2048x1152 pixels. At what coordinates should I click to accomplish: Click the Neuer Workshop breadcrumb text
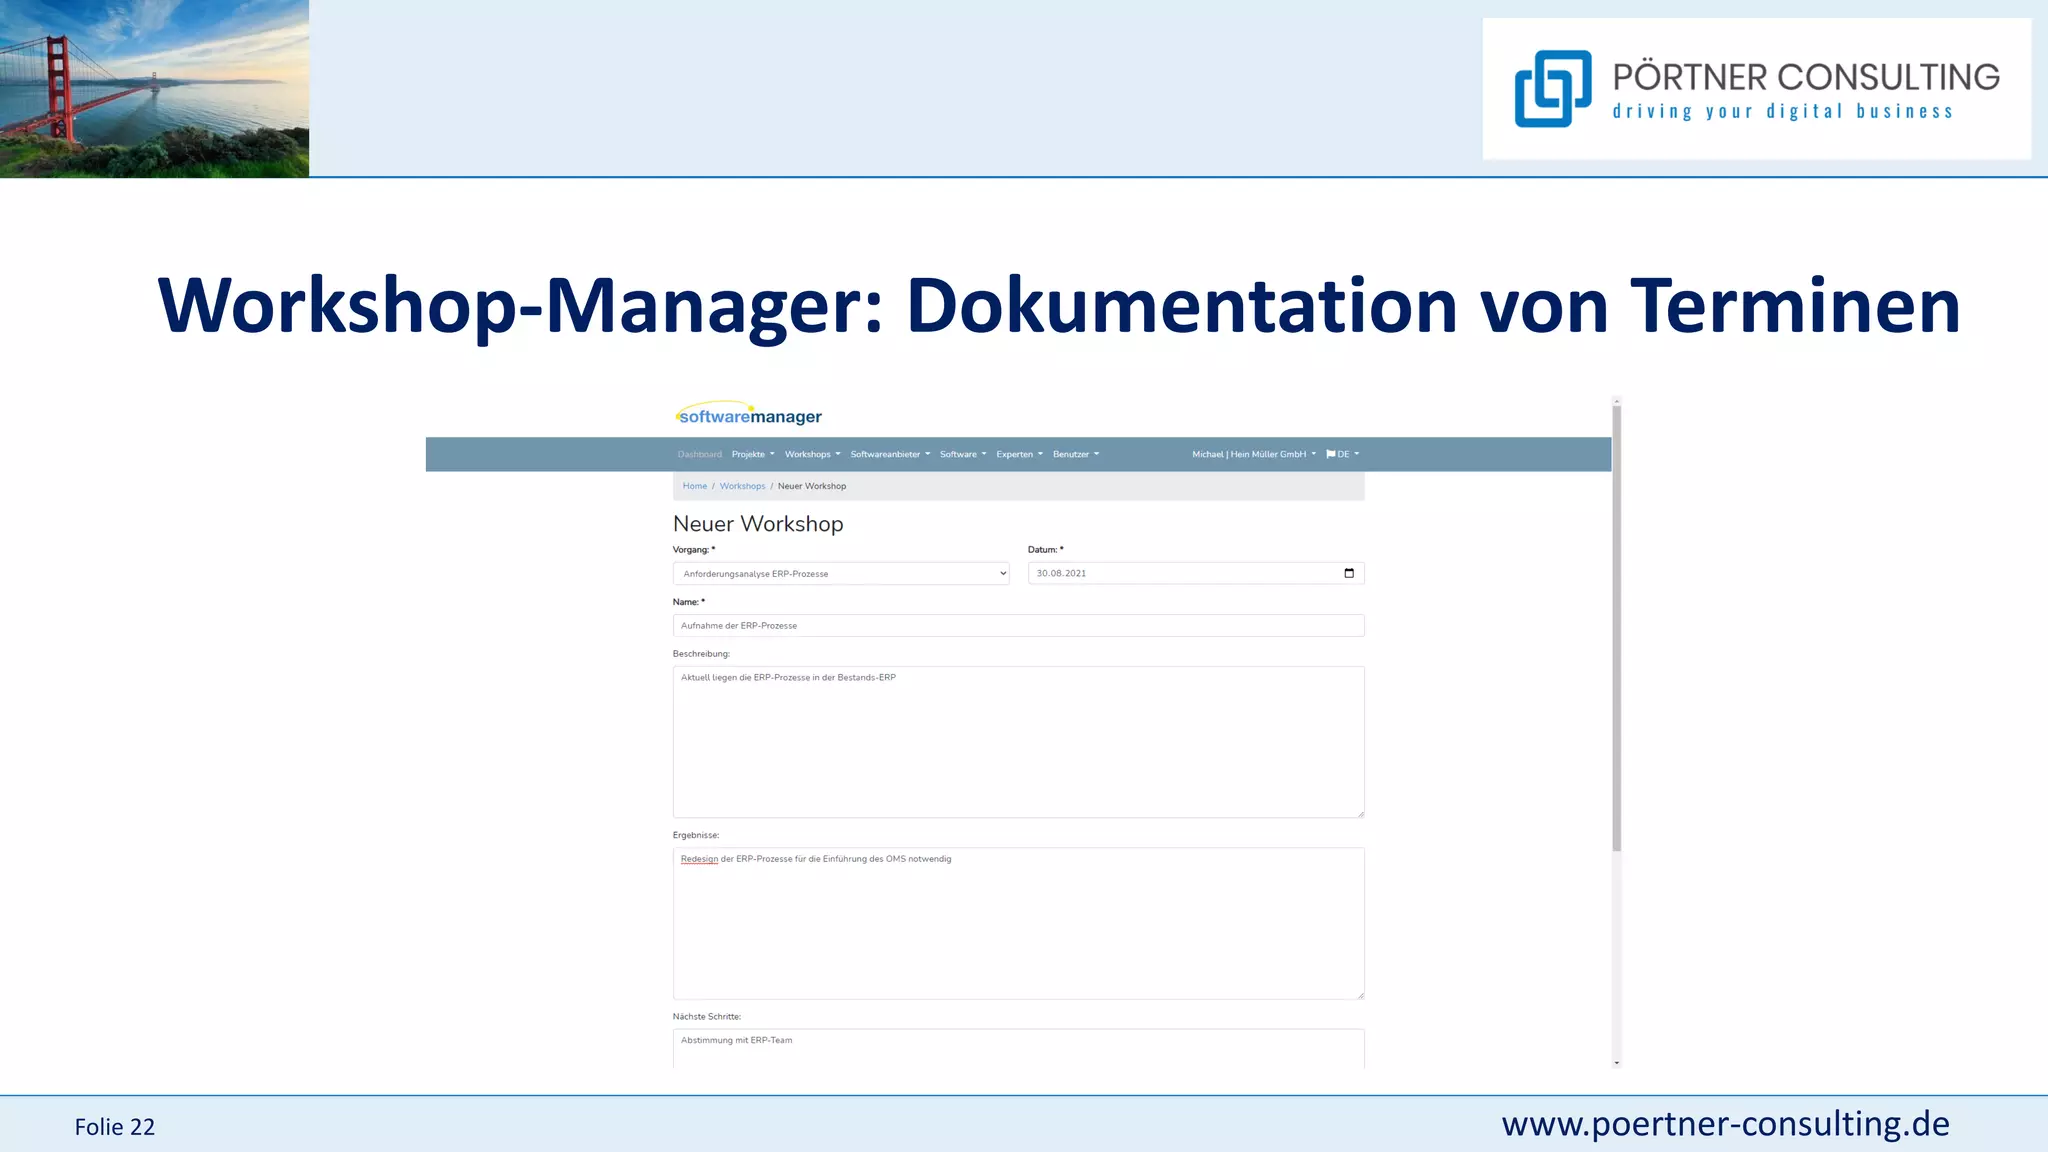pyautogui.click(x=812, y=486)
